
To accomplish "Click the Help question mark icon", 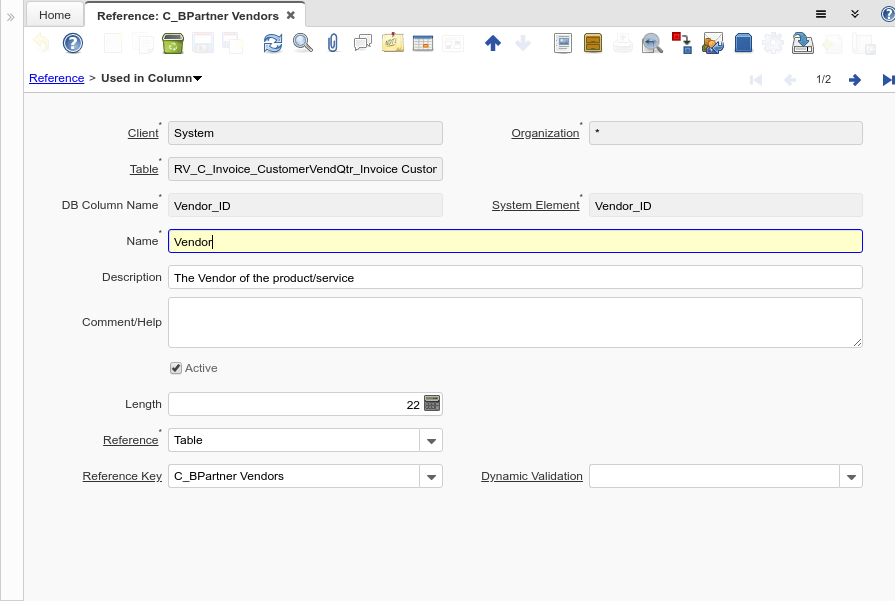I will pos(73,43).
